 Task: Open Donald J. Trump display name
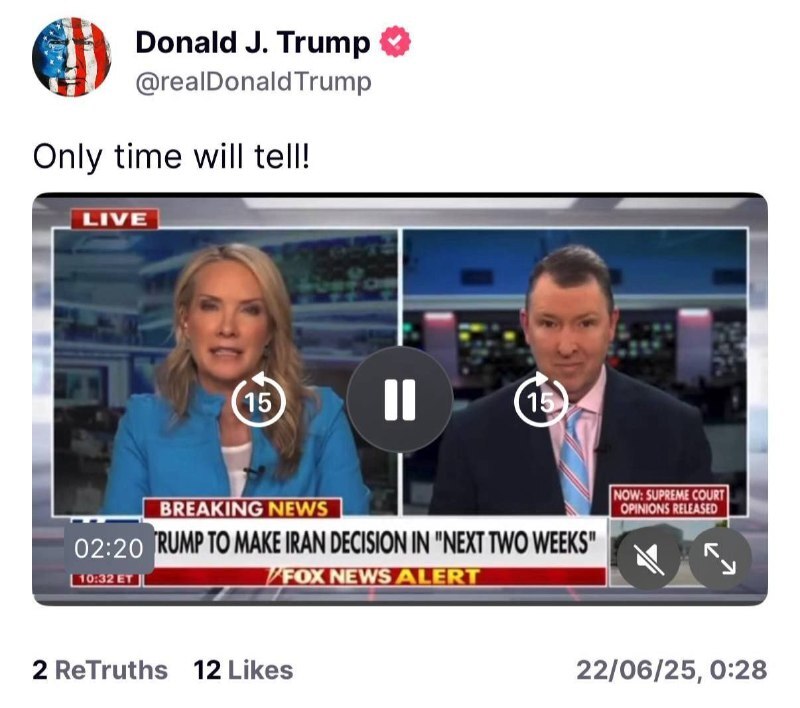click(x=253, y=42)
